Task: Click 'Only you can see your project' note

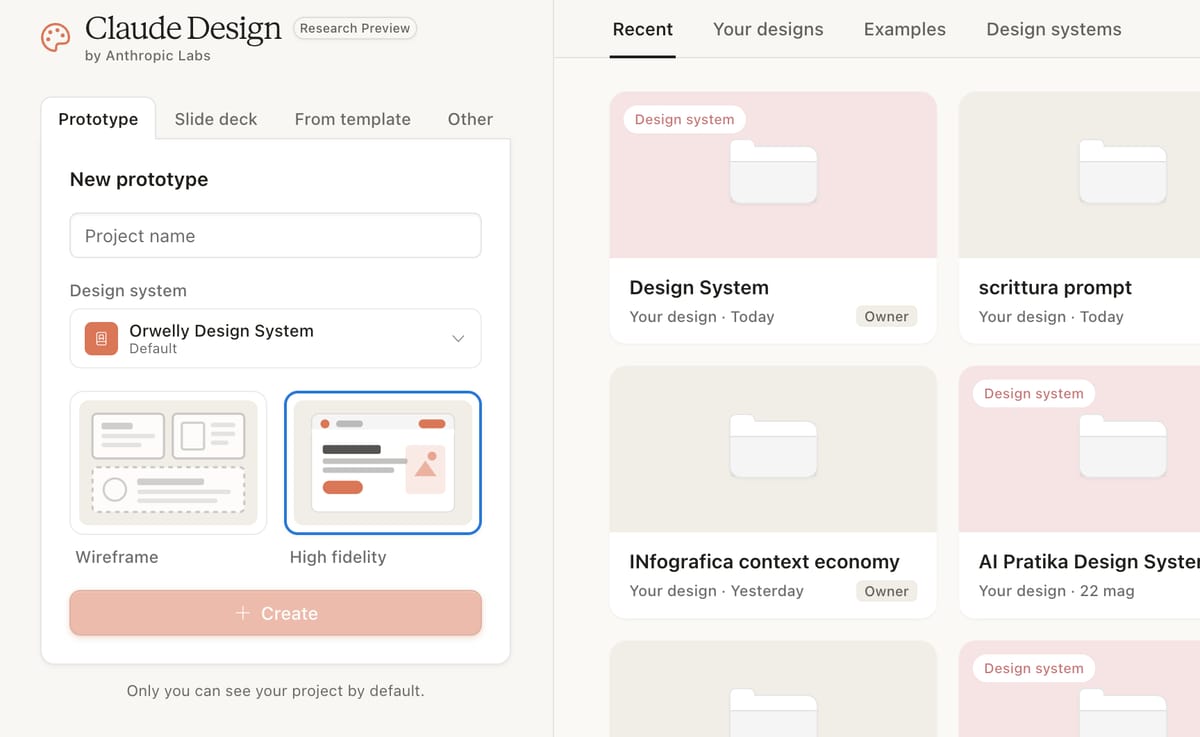Action: [275, 691]
